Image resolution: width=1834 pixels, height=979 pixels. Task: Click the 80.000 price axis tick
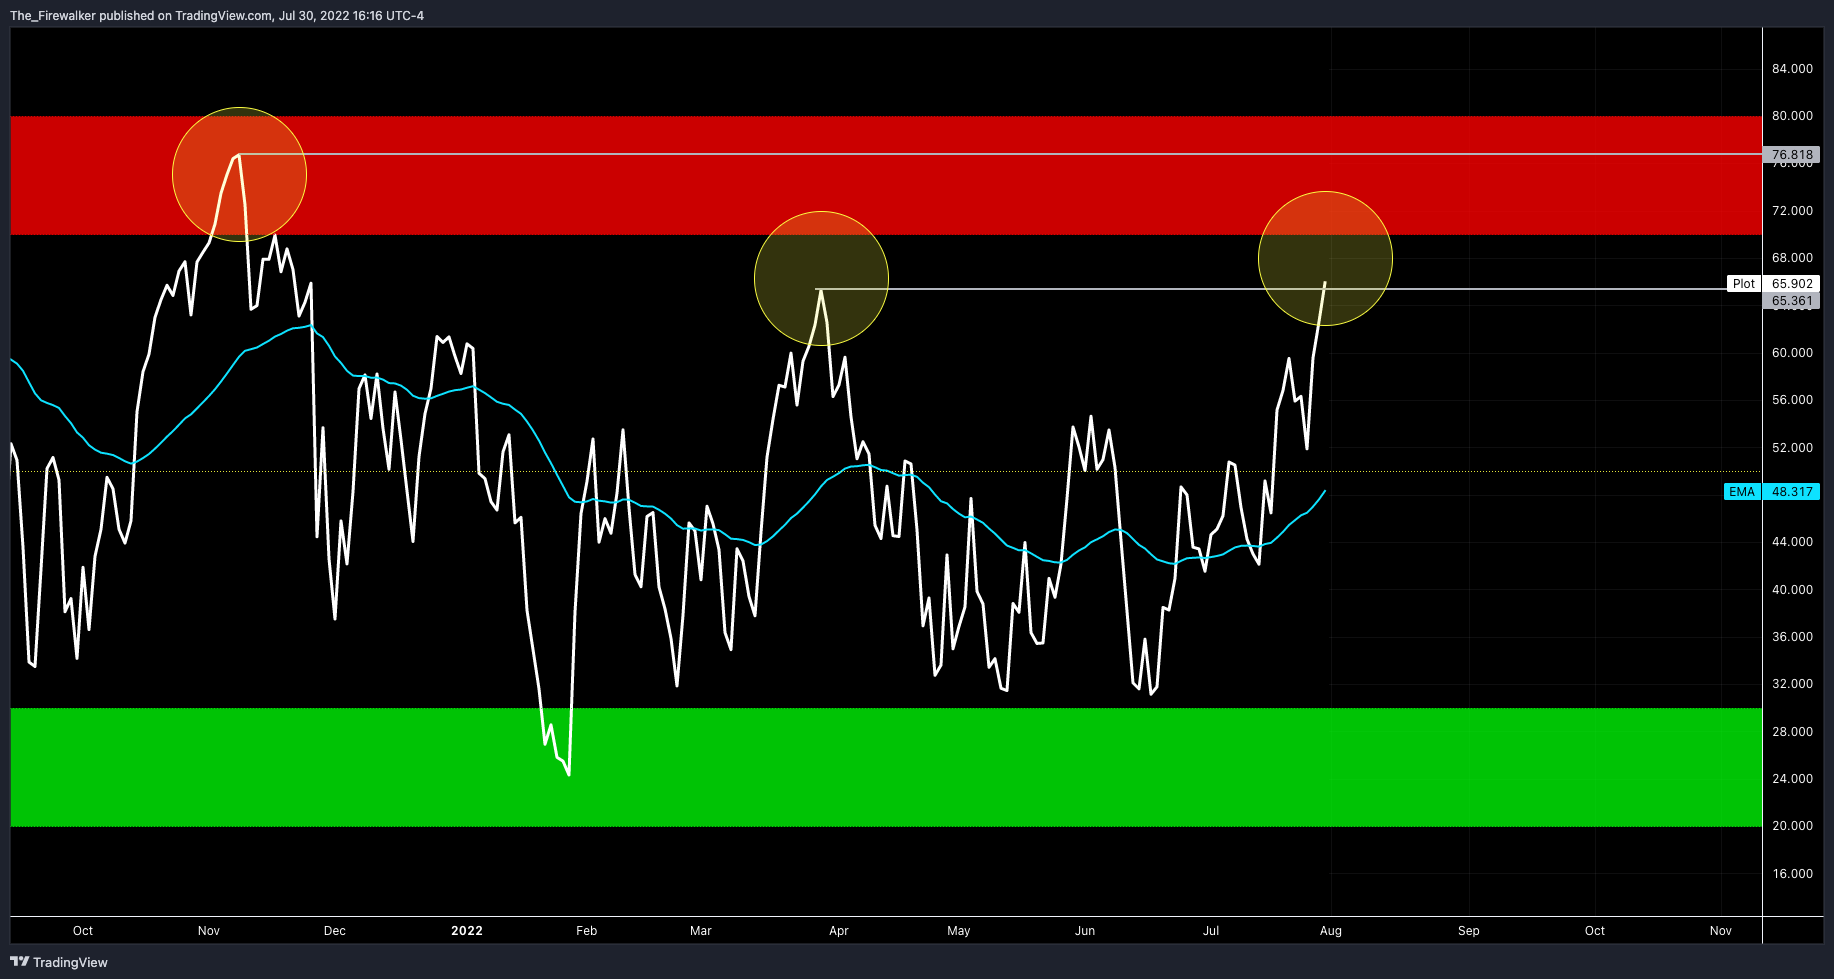(x=1792, y=116)
